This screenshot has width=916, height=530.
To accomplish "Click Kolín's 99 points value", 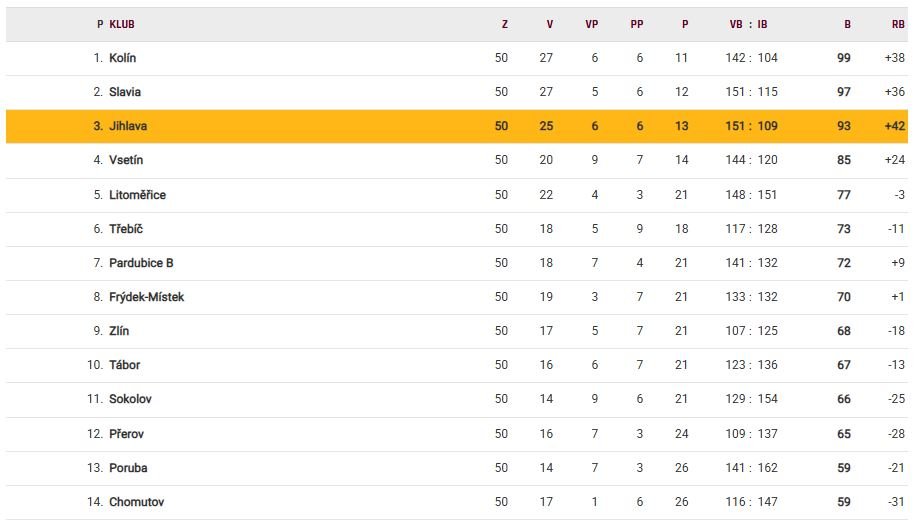I will [x=843, y=58].
